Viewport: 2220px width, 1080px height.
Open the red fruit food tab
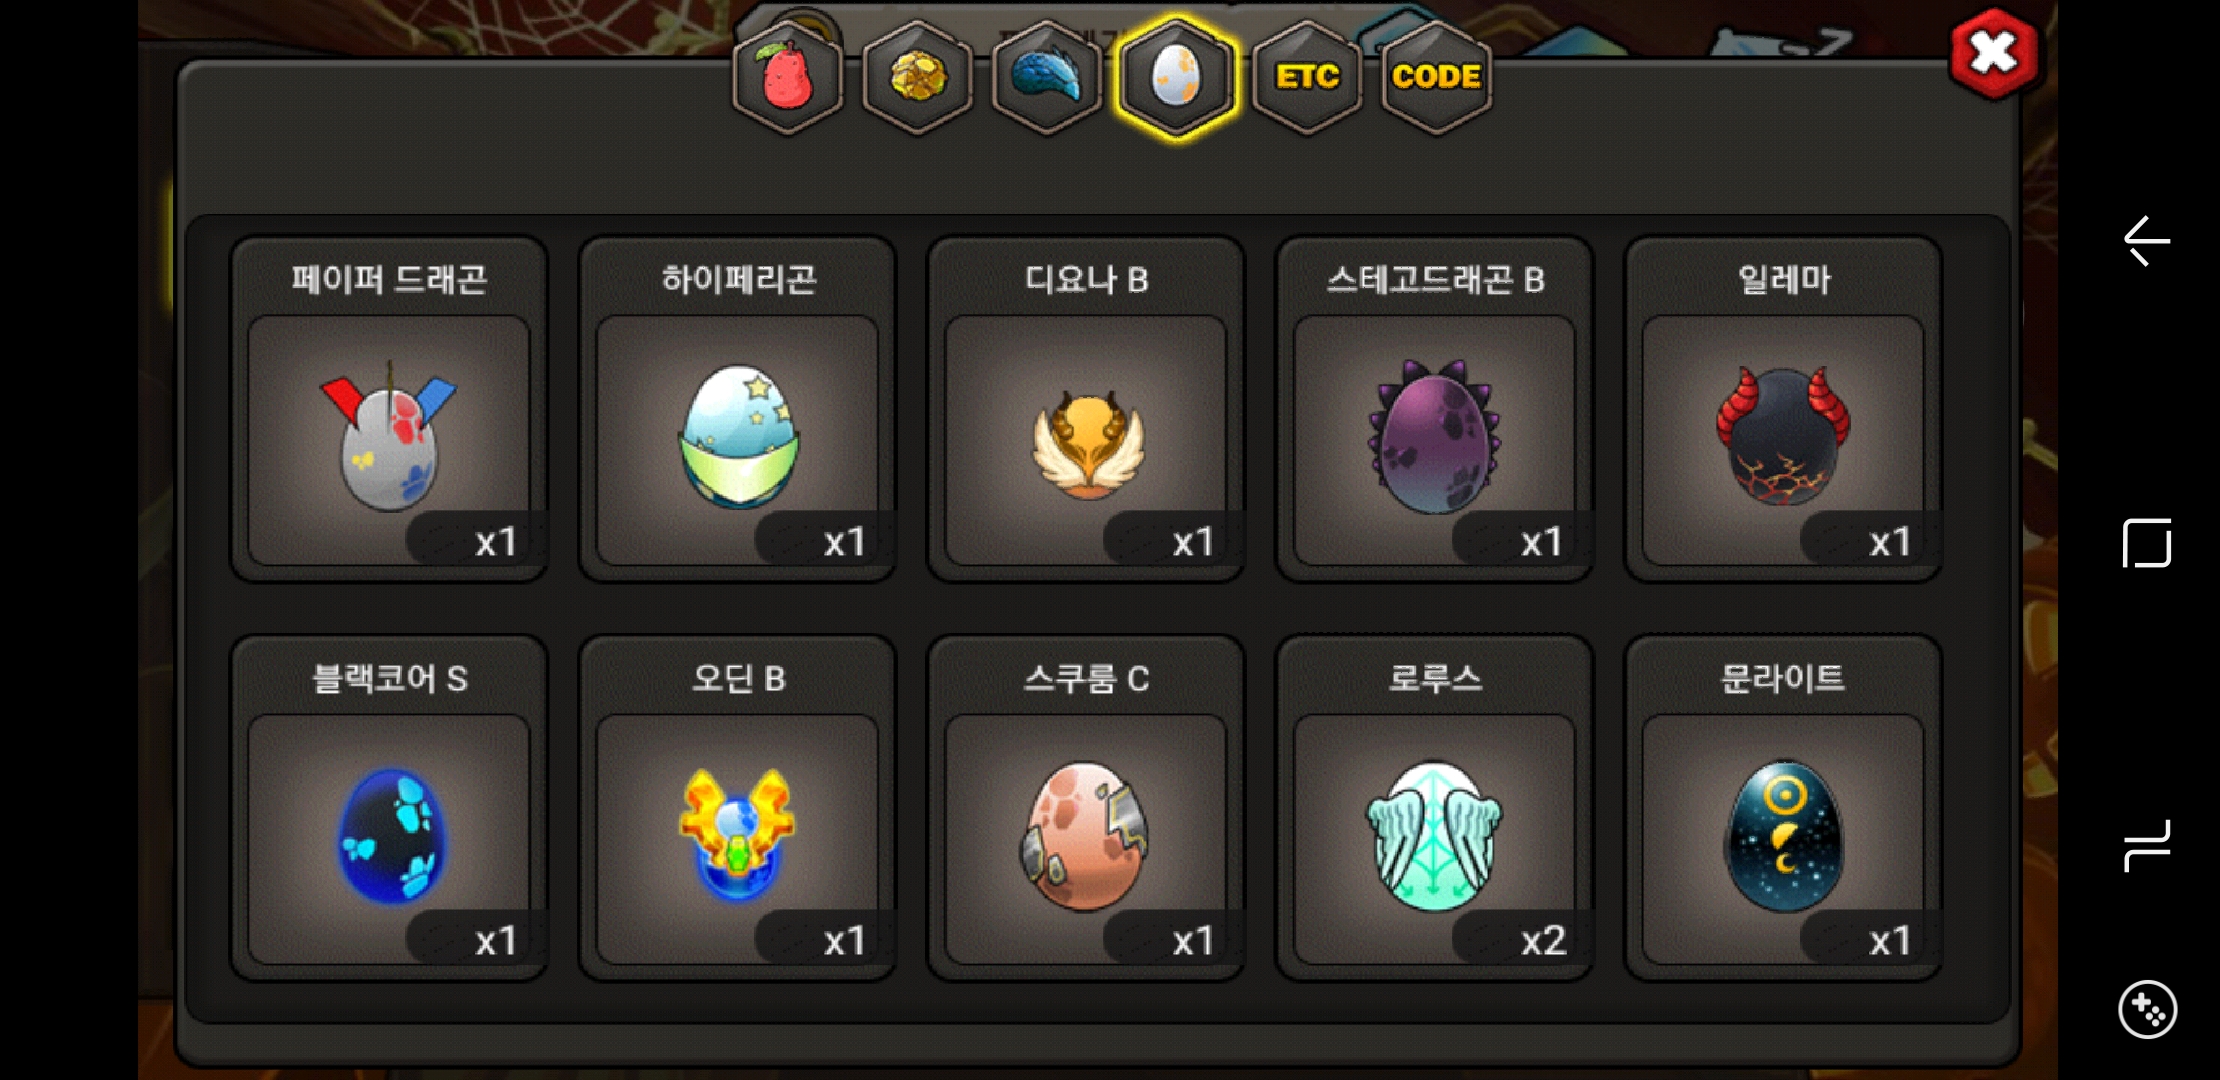click(788, 77)
